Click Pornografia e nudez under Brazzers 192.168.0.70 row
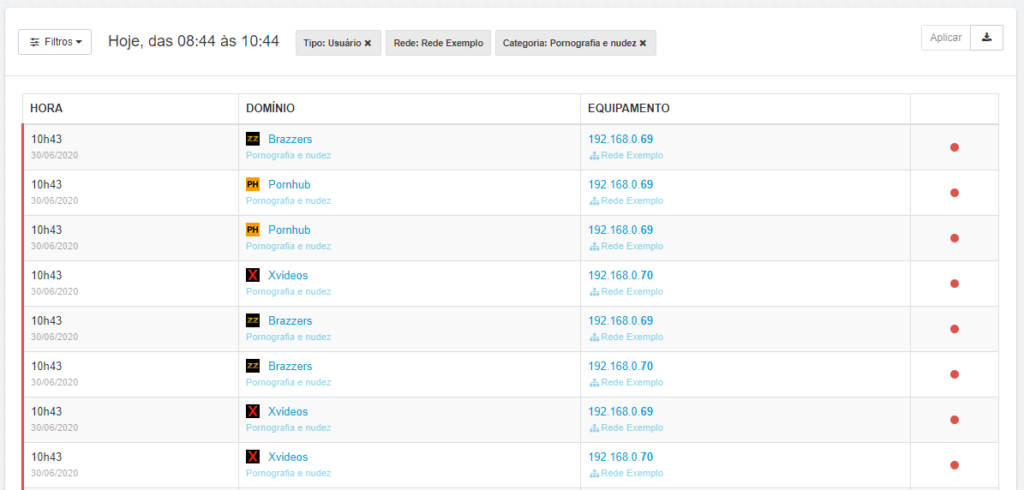This screenshot has height=490, width=1024. click(x=288, y=382)
